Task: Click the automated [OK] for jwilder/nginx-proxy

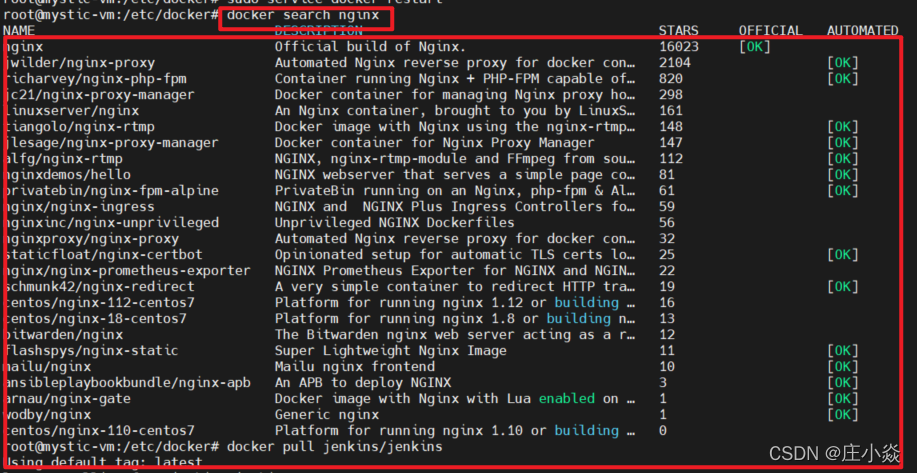Action: pos(843,63)
